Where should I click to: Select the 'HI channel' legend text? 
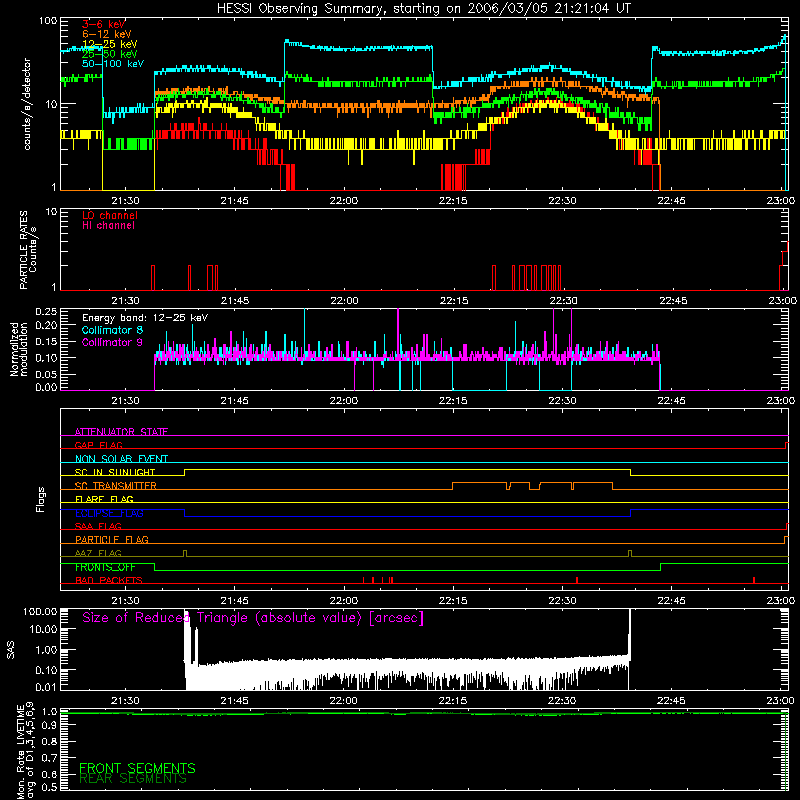tap(108, 226)
